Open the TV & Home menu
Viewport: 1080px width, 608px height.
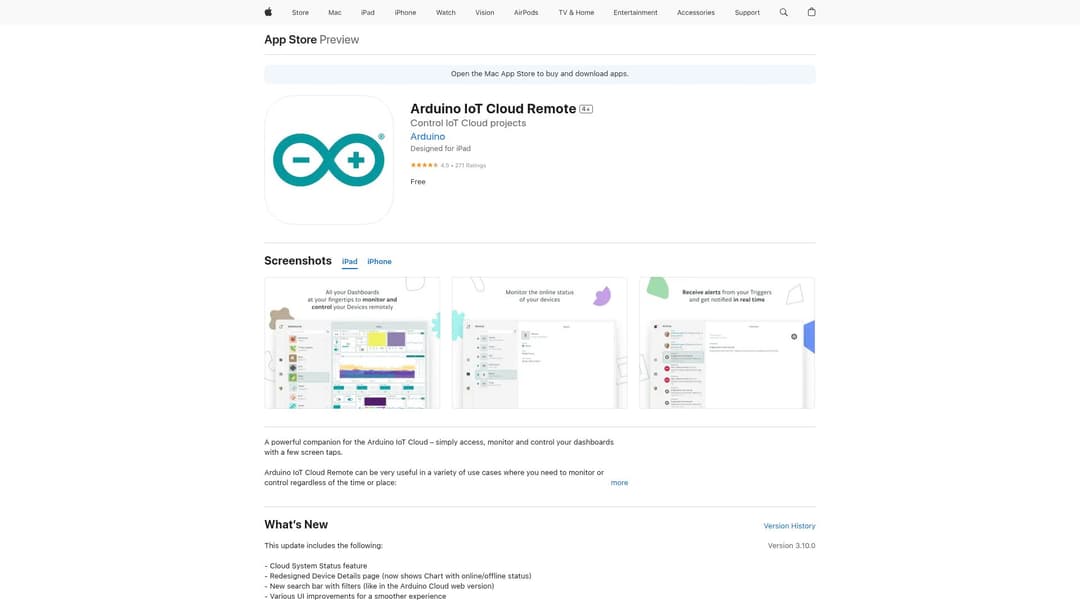tap(577, 12)
